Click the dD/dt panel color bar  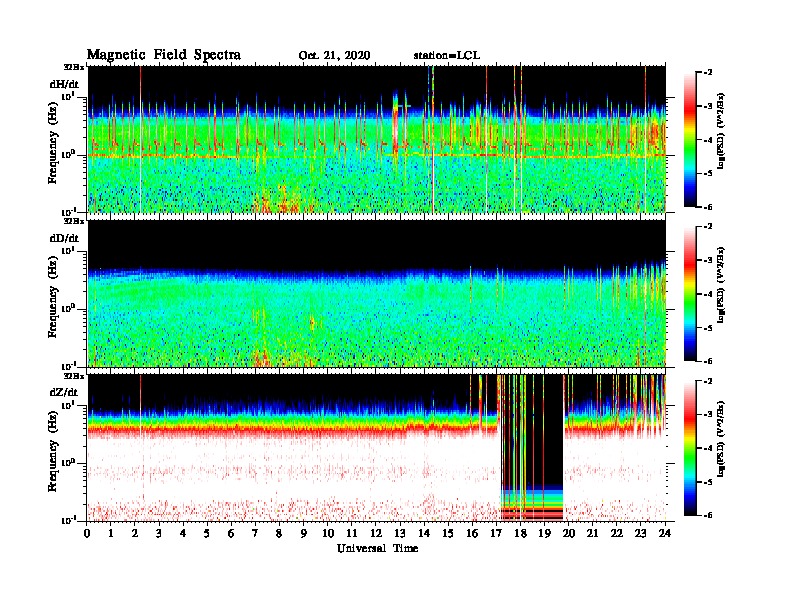[x=690, y=293]
